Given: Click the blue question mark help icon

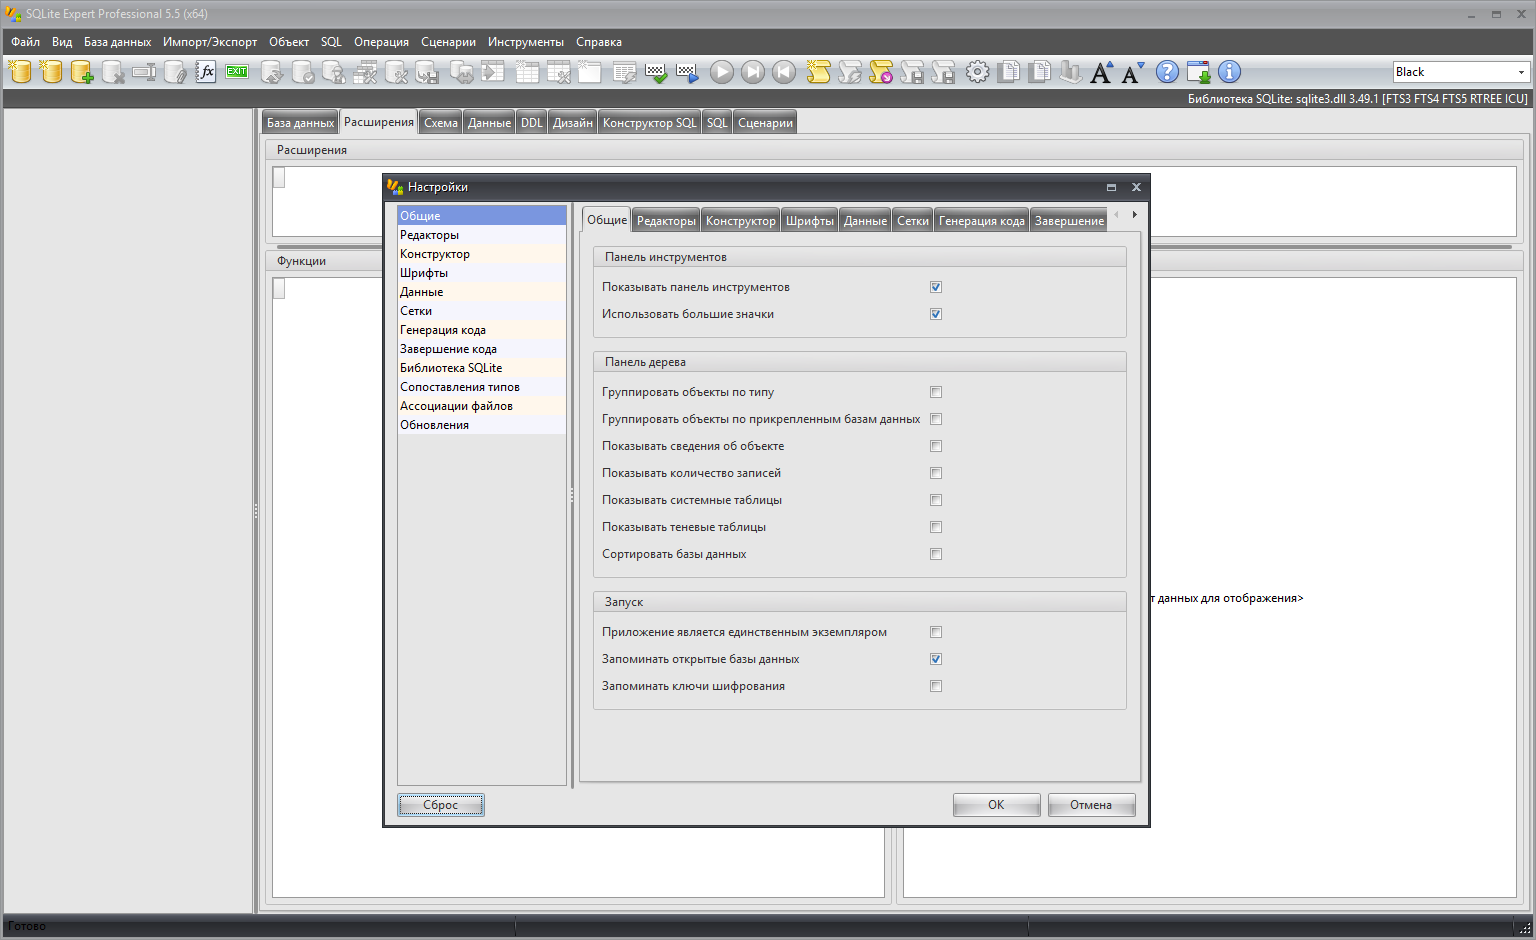Looking at the screenshot, I should coord(1167,72).
